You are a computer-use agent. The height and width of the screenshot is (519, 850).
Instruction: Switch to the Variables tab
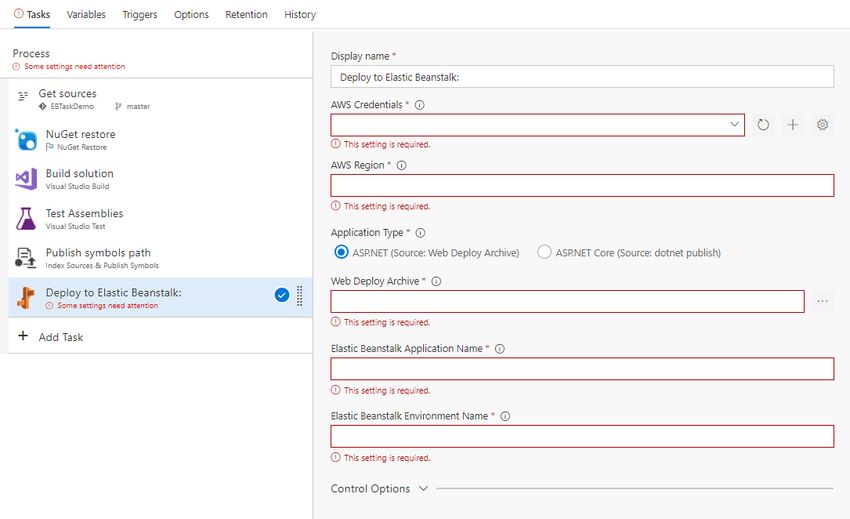[86, 15]
